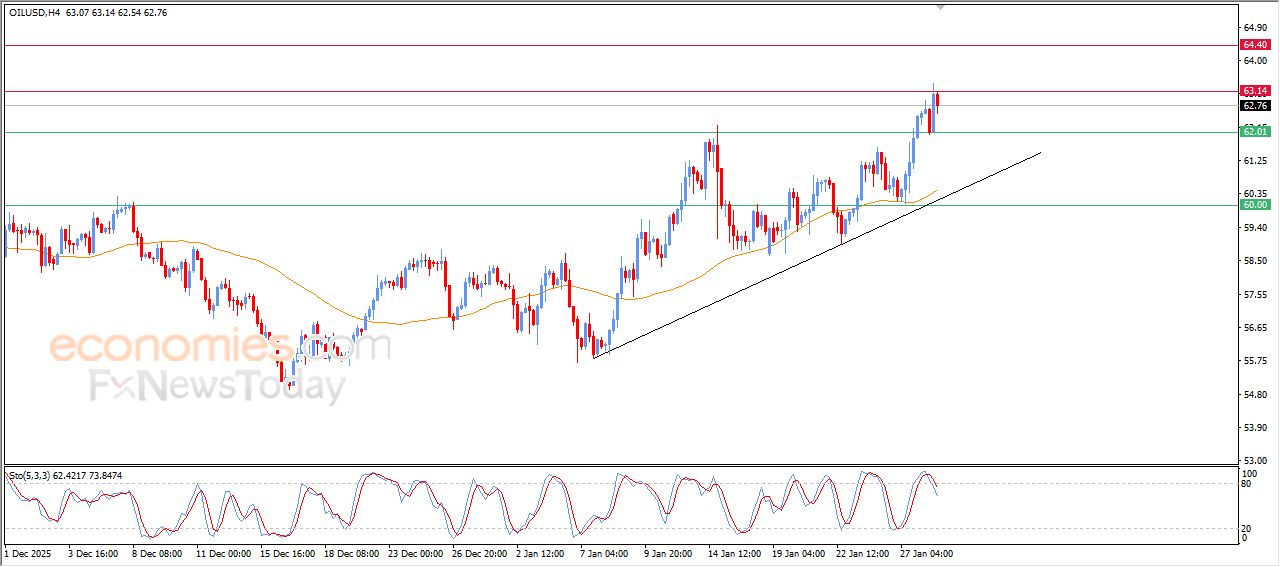
Task: Select the green 60.00 price tag
Action: click(1255, 205)
